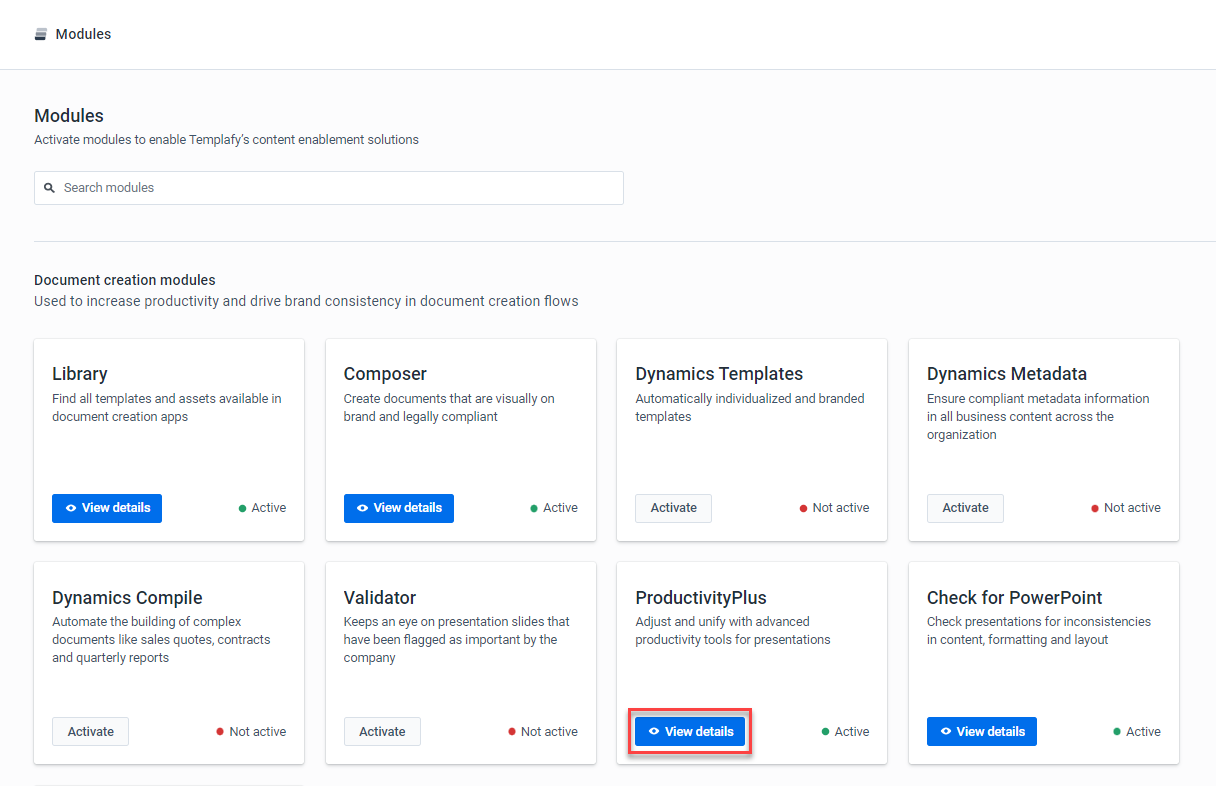Click Modules breadcrumb text in header

click(83, 34)
